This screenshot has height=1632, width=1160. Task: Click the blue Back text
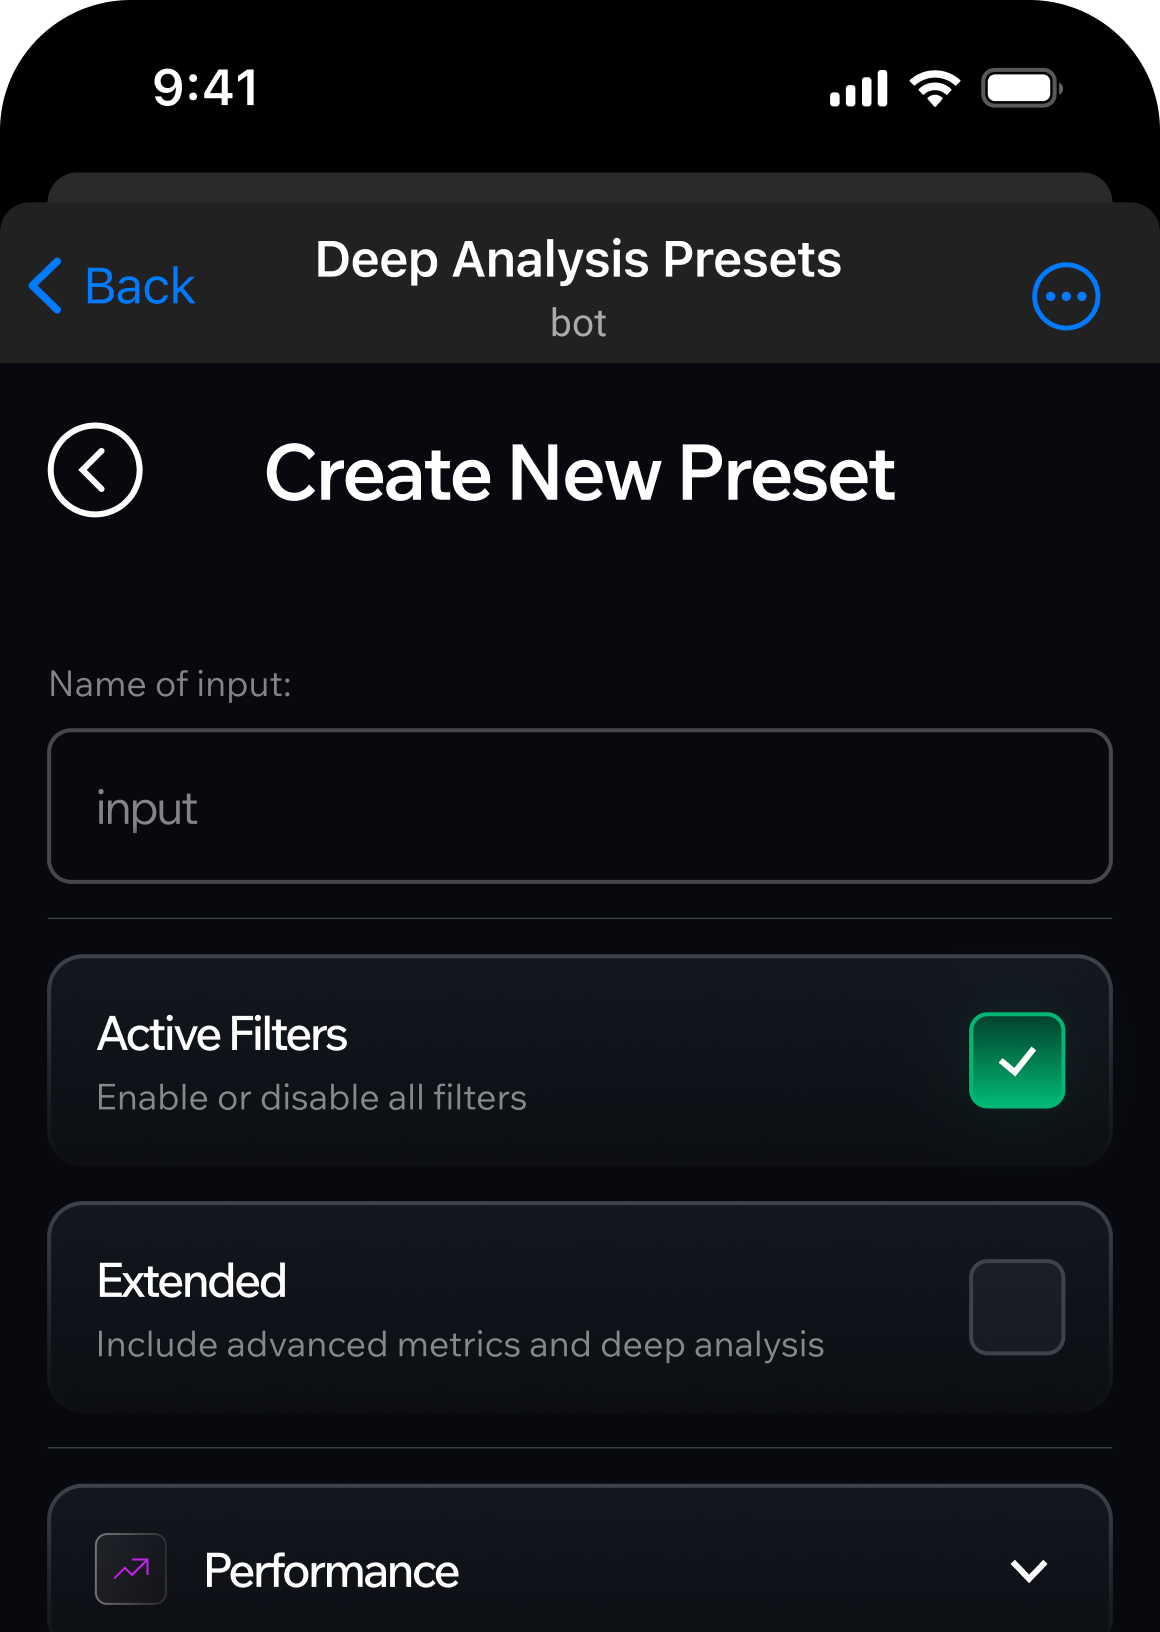140,287
